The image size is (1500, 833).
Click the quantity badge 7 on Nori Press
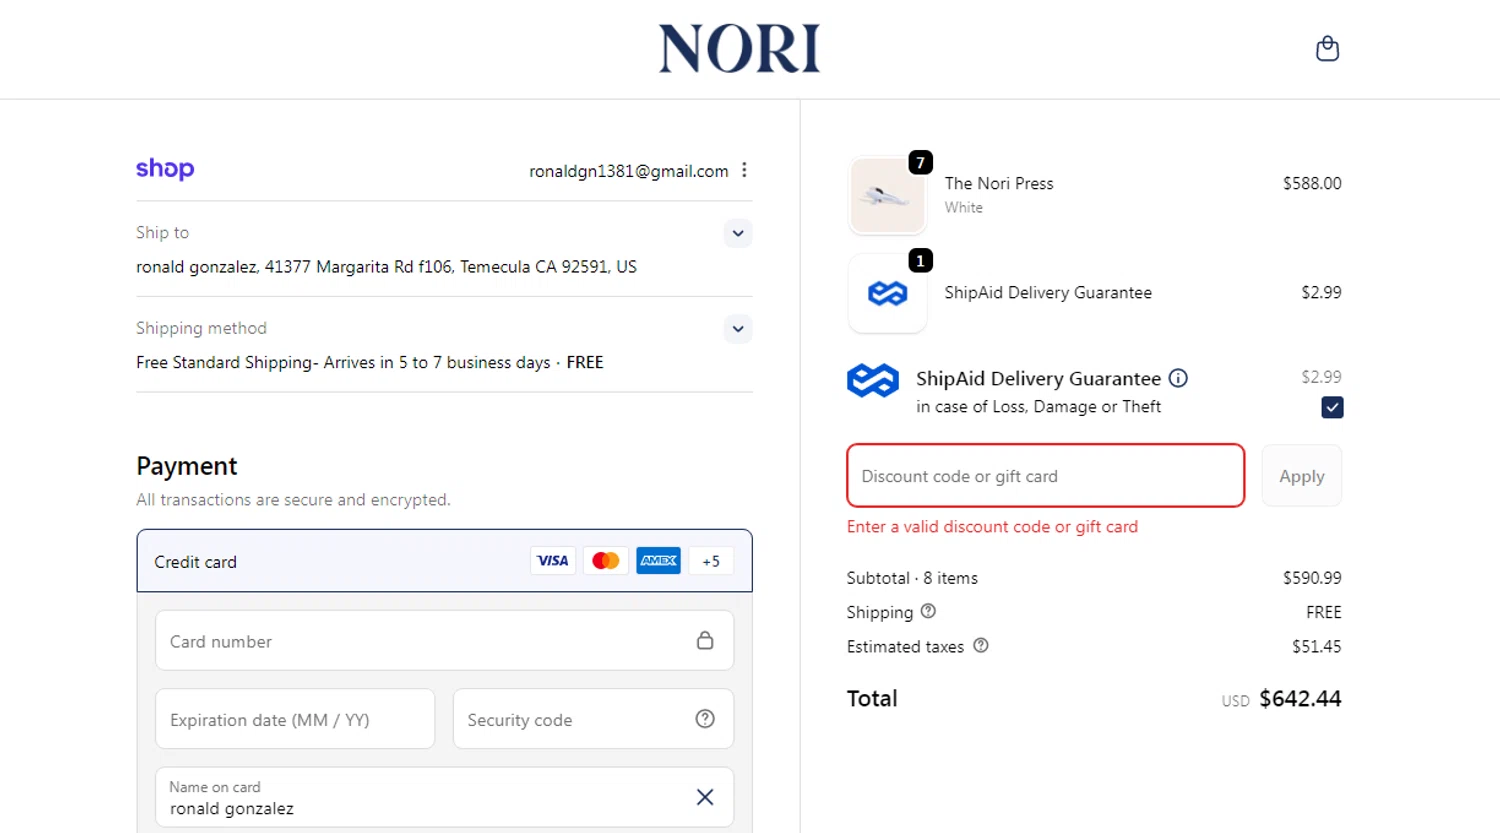(920, 162)
